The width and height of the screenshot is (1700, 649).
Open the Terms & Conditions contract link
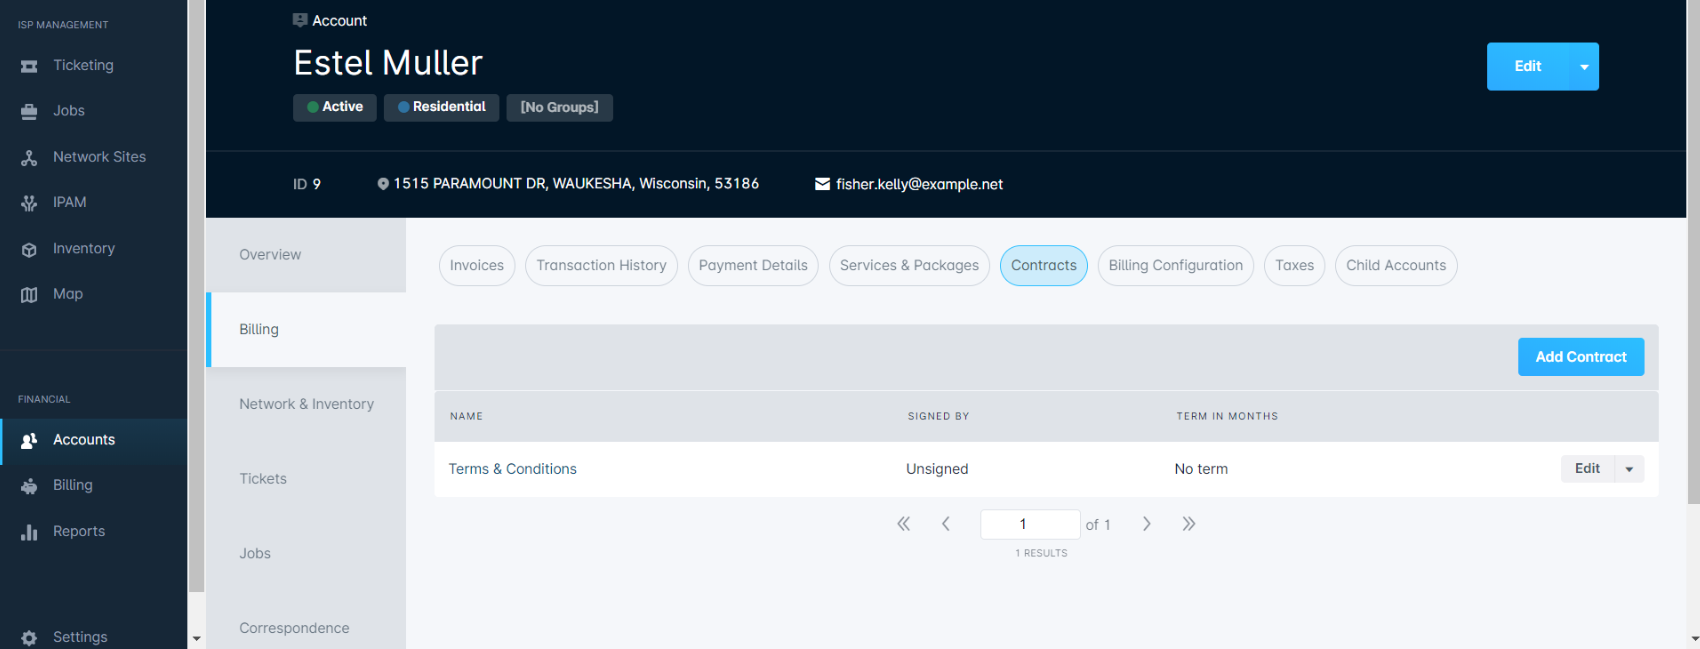pos(512,469)
